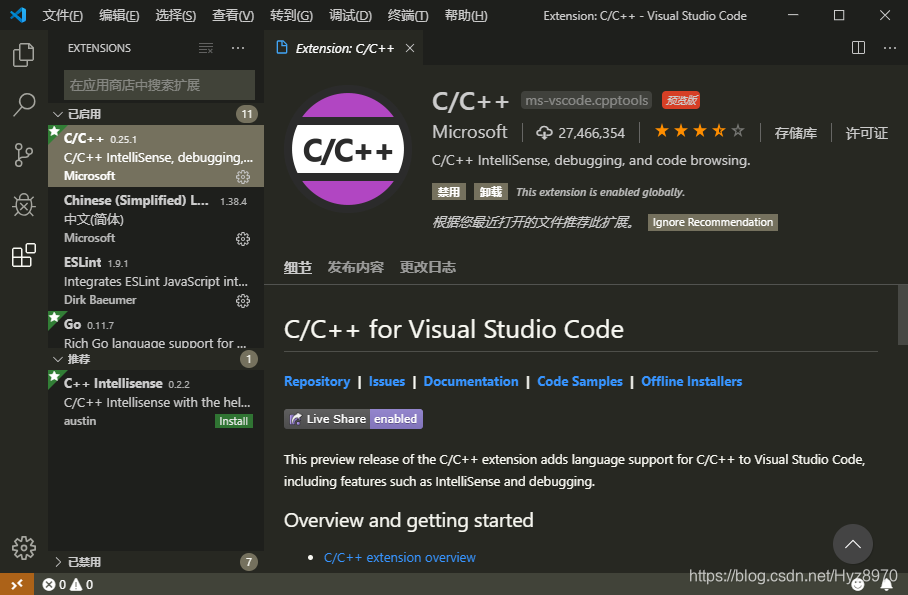
Task: Open the Manage gear in activity bar
Action: tap(23, 547)
